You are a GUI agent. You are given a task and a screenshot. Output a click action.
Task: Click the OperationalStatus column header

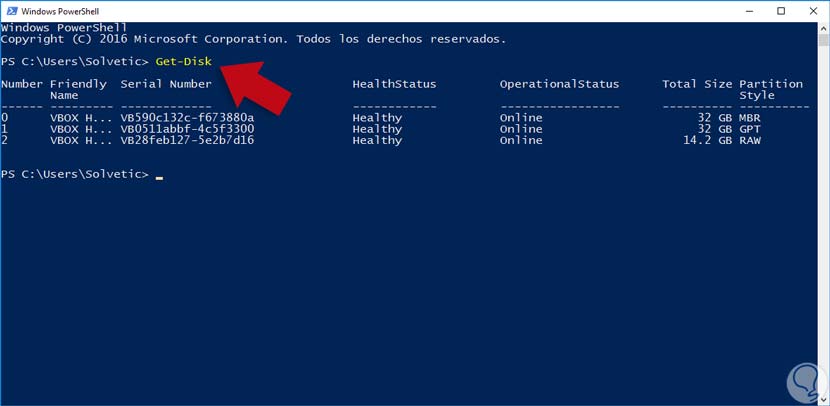559,84
